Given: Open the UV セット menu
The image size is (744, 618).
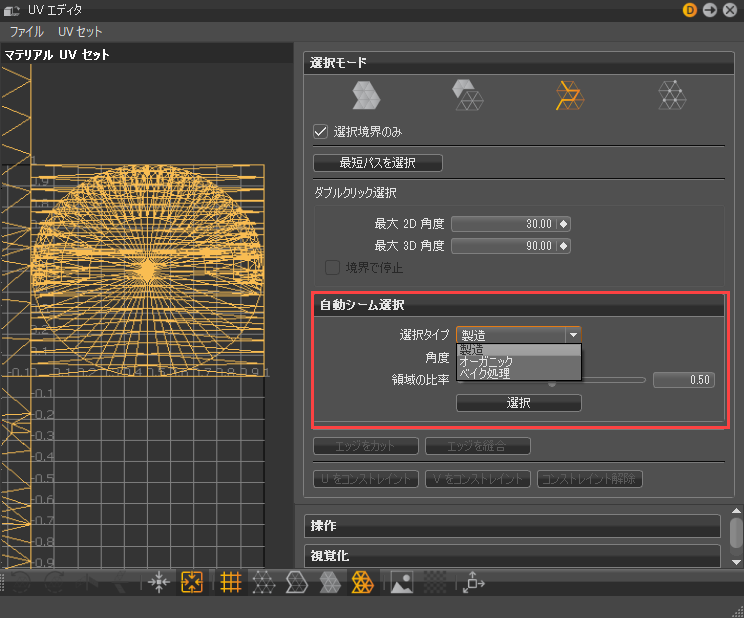Looking at the screenshot, I should pyautogui.click(x=80, y=32).
